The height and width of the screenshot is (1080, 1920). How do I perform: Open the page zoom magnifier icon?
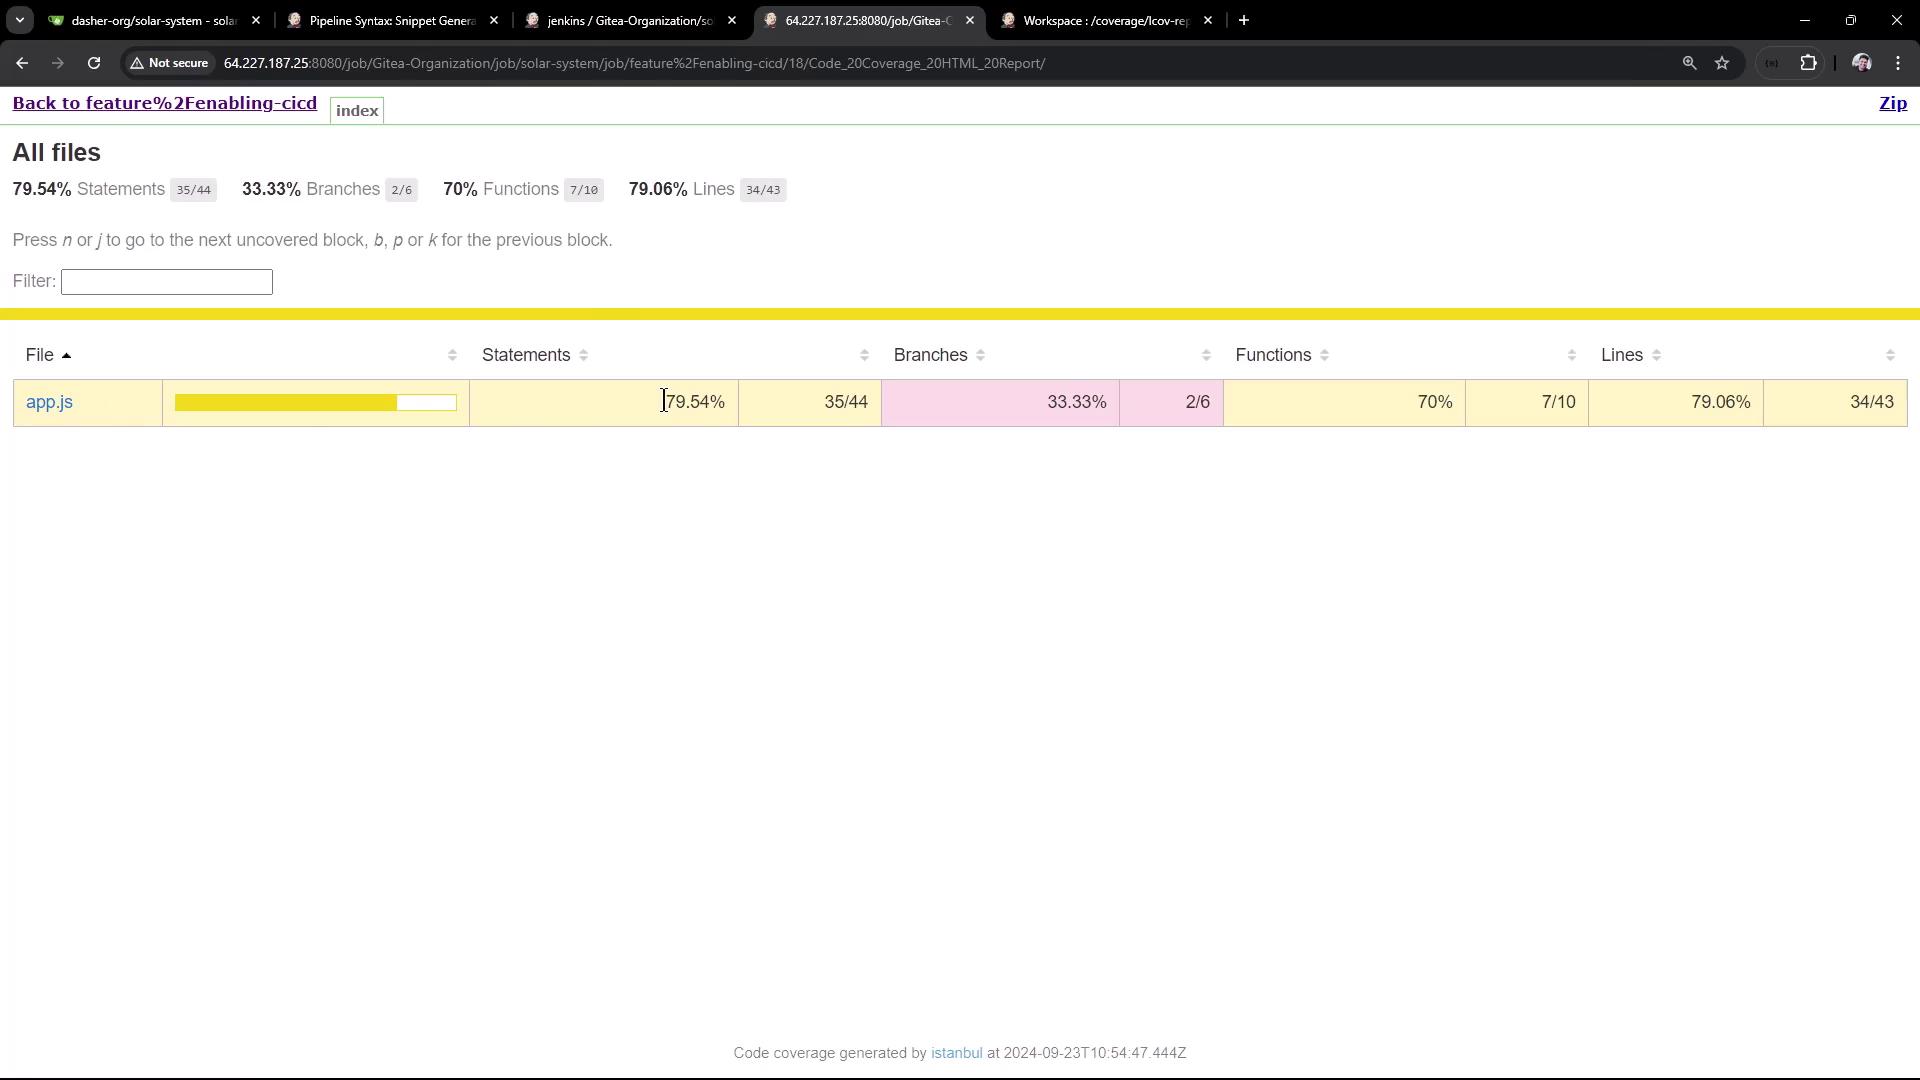[1689, 63]
